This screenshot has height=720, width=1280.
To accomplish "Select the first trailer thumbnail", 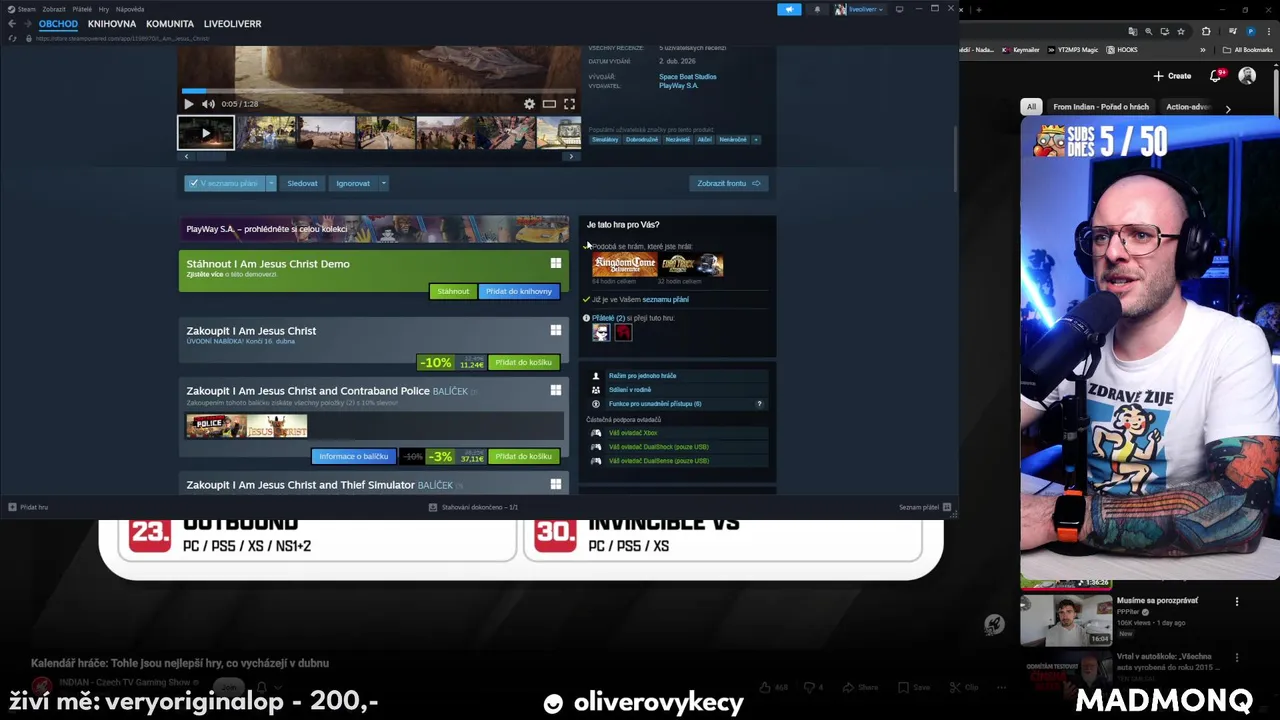I will point(206,133).
